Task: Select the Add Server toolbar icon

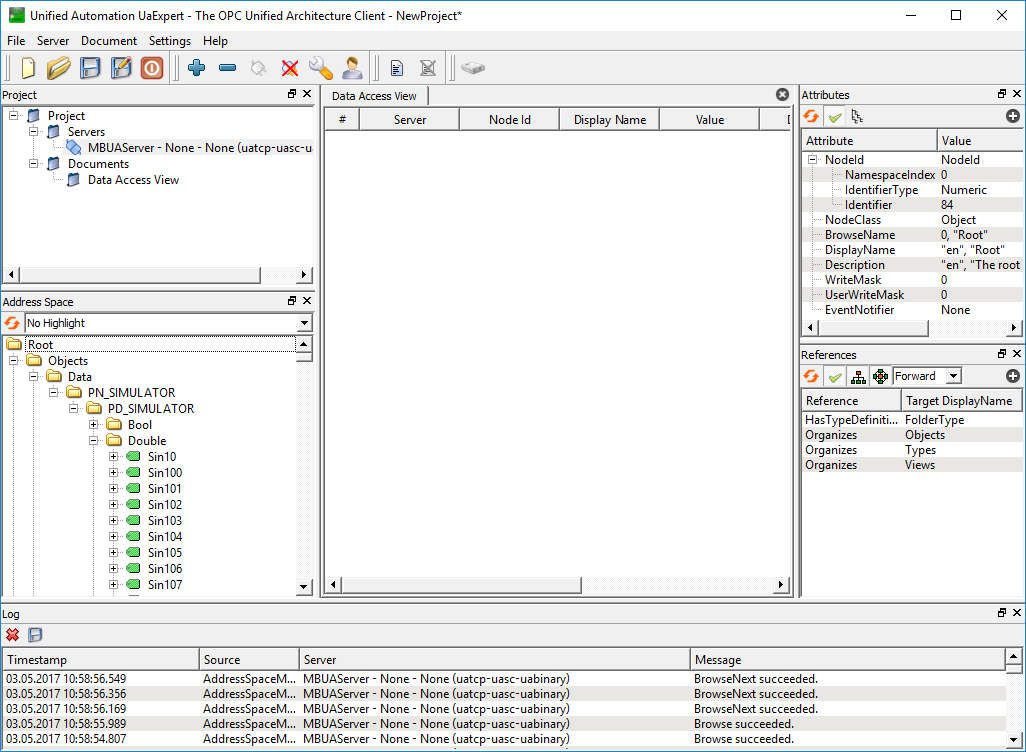Action: point(197,68)
